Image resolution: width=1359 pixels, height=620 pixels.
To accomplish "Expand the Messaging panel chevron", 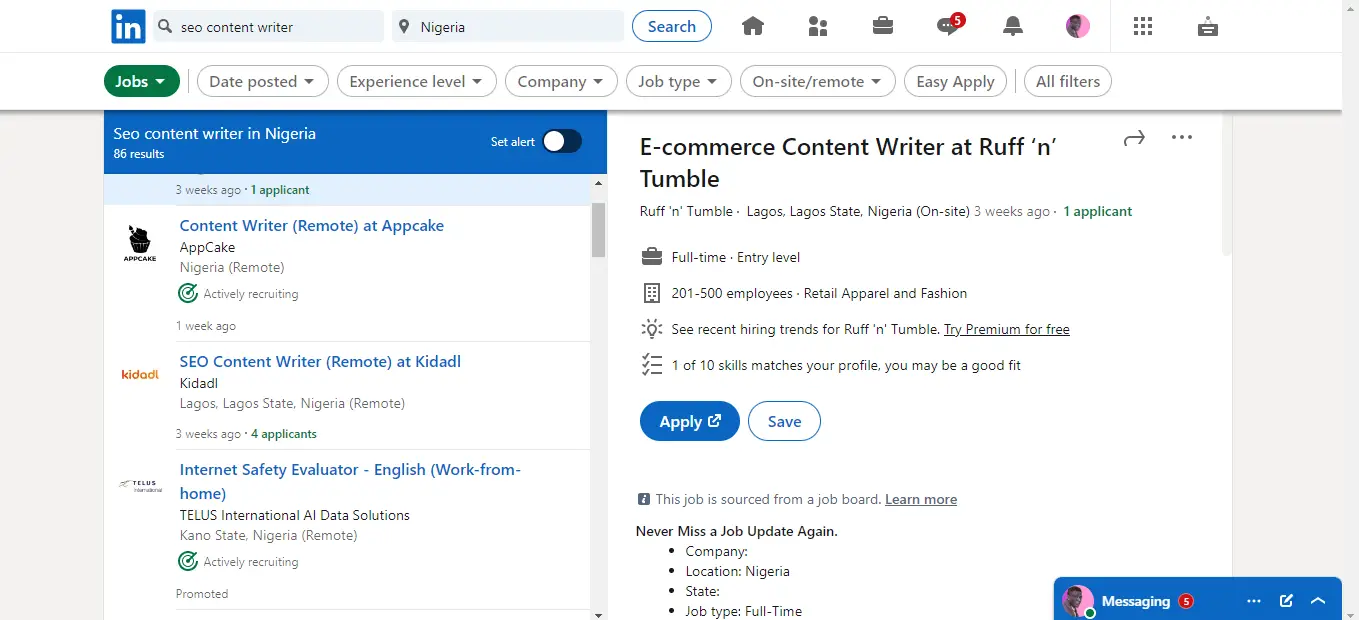I will click(x=1318, y=601).
